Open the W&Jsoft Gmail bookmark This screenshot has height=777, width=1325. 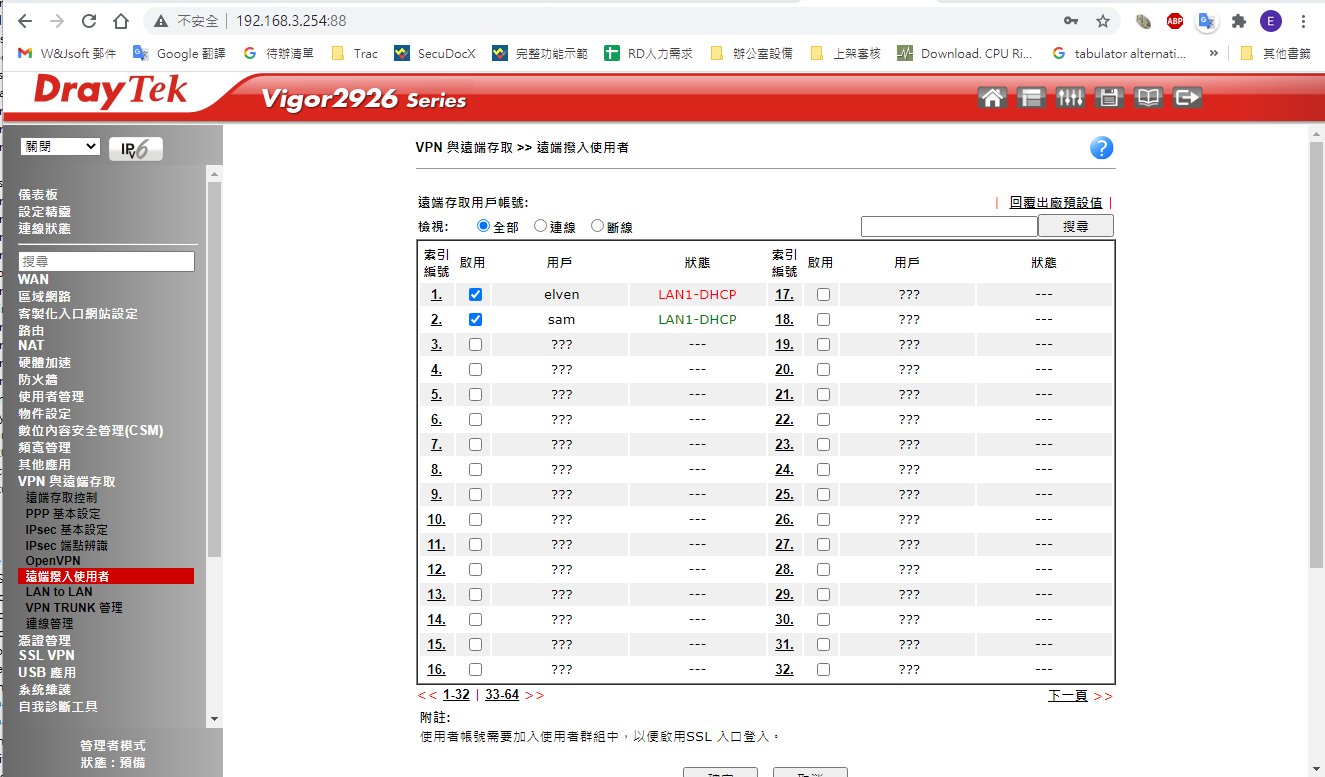click(x=67, y=53)
